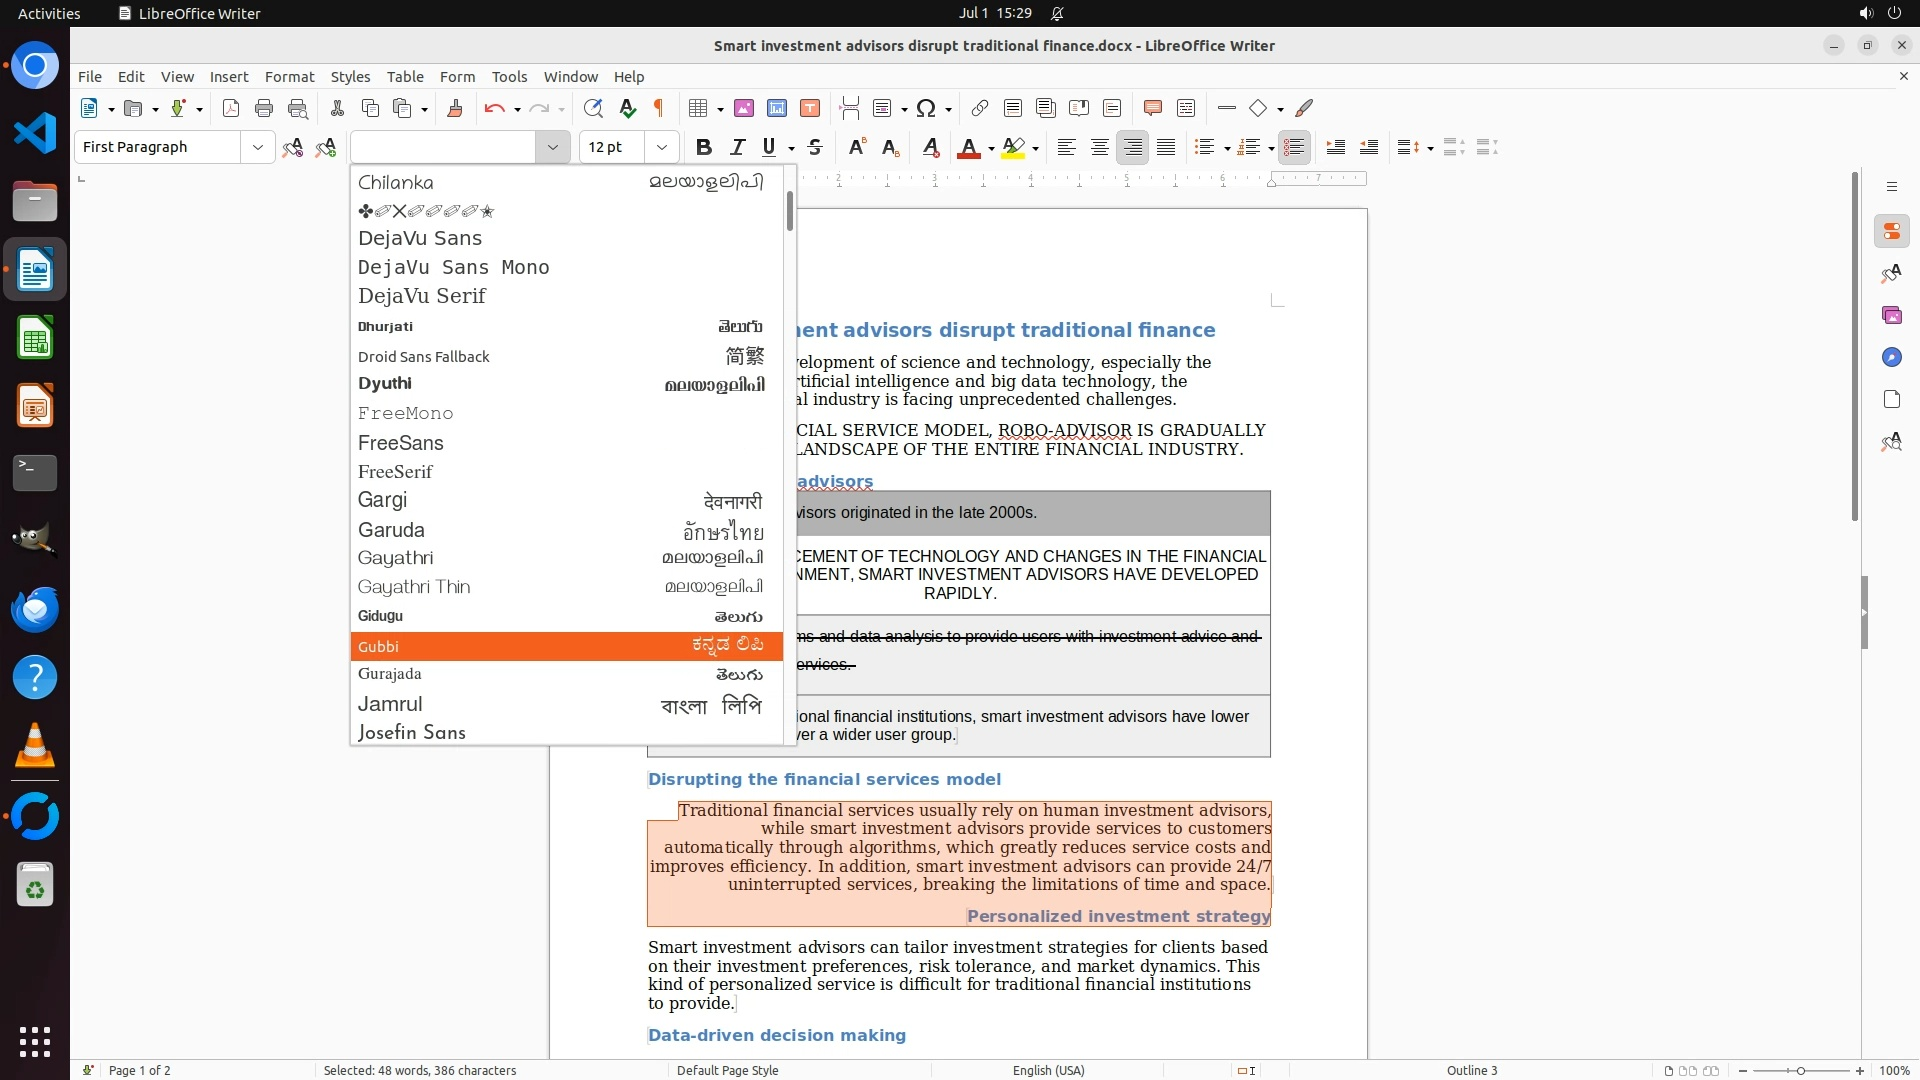Collapse the font name dropdown arrow

coord(552,147)
